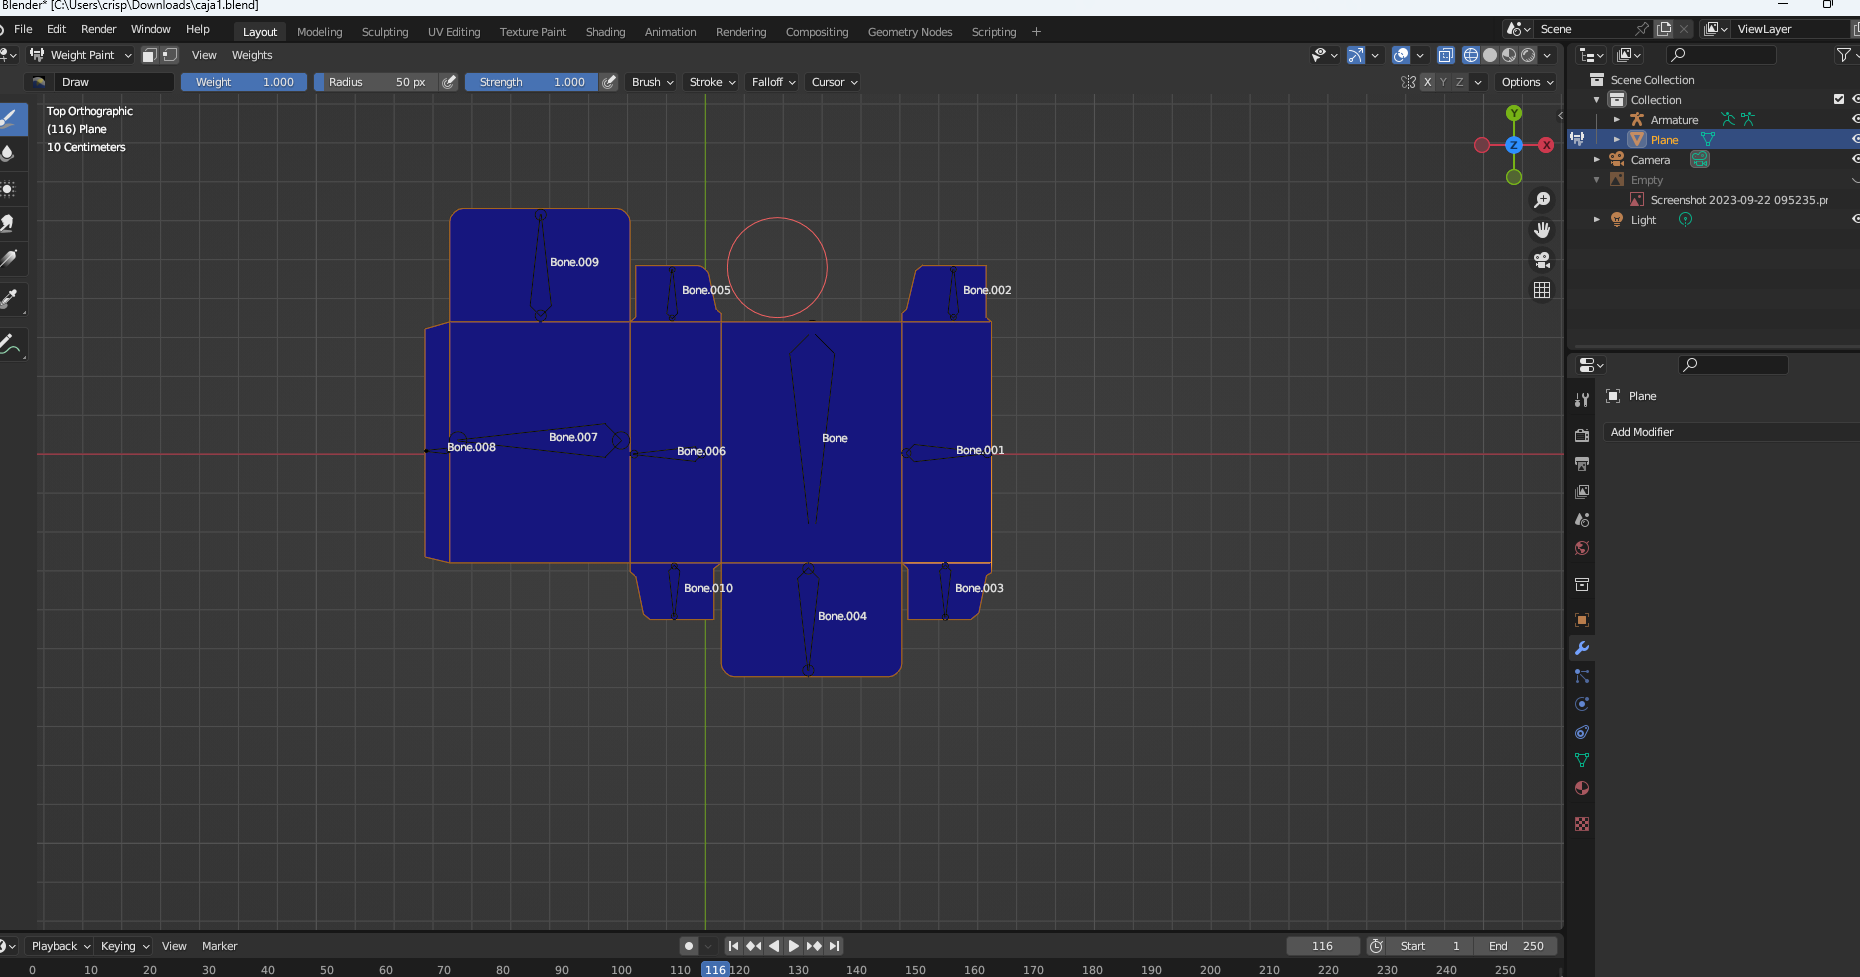Open the Render properties tab
This screenshot has height=977, width=1860.
(1582, 436)
